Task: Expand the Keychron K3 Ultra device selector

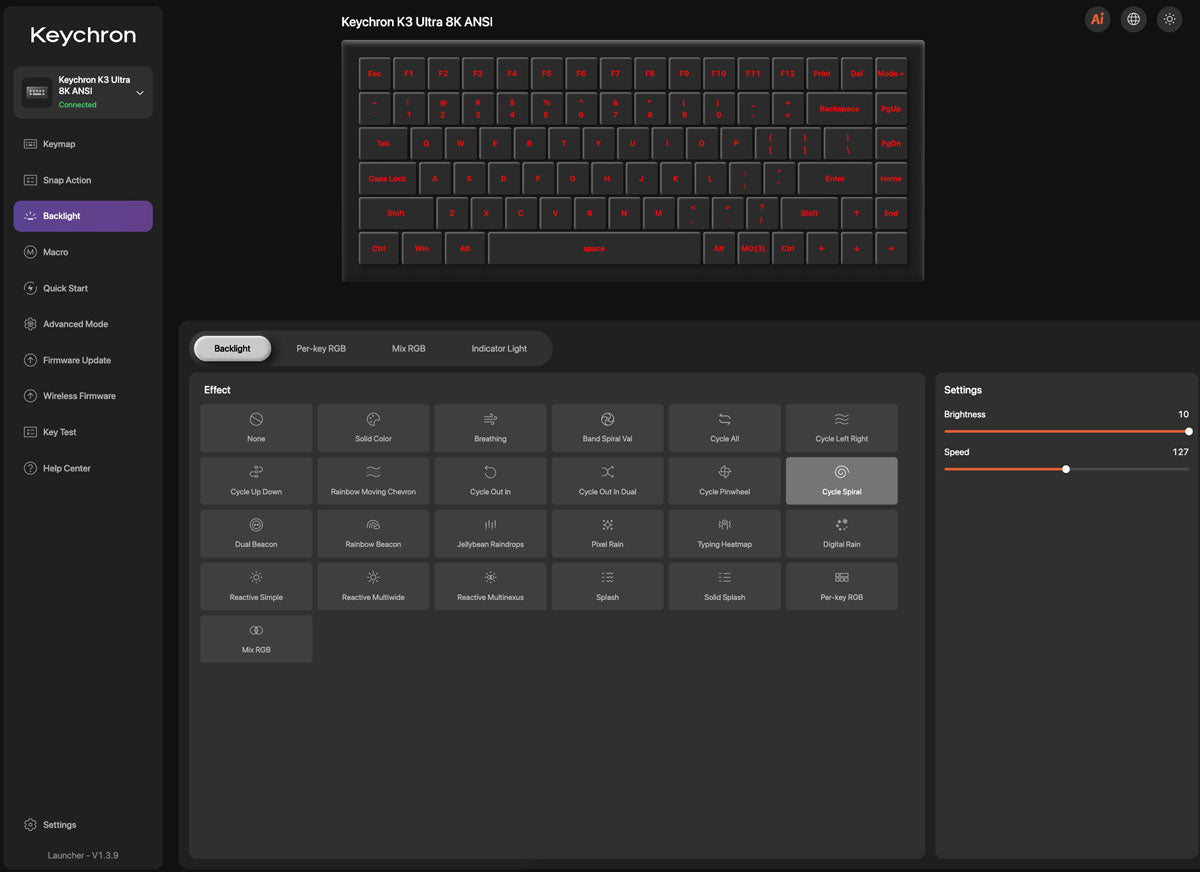Action: point(83,92)
